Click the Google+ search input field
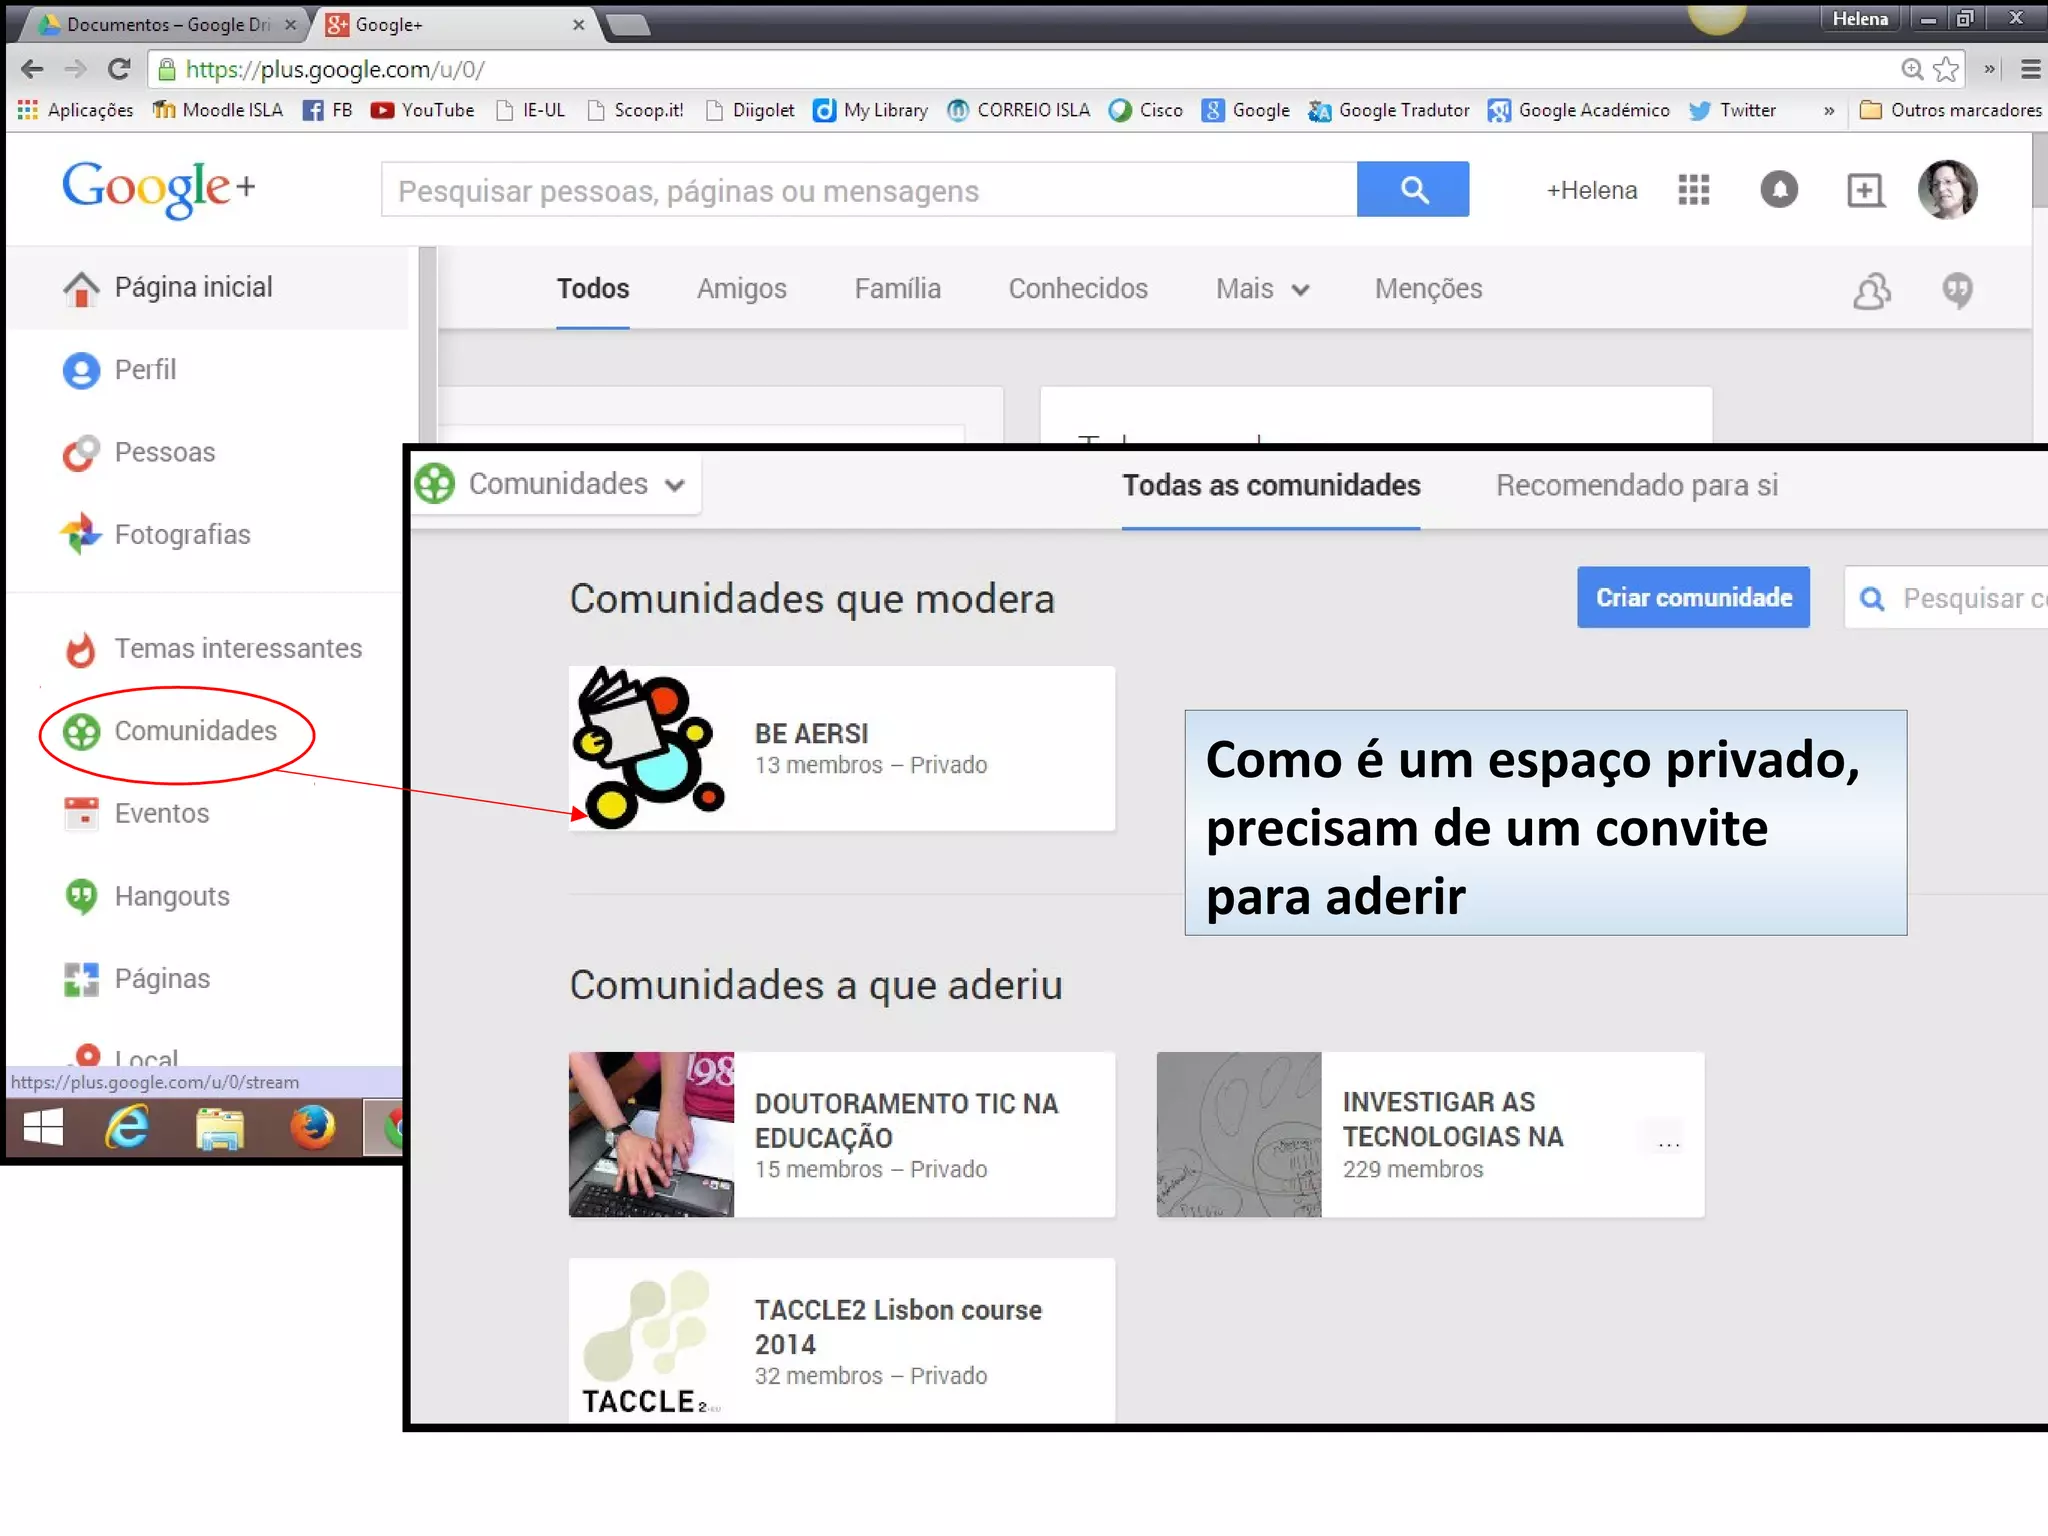The height and width of the screenshot is (1536, 2048). 868,190
